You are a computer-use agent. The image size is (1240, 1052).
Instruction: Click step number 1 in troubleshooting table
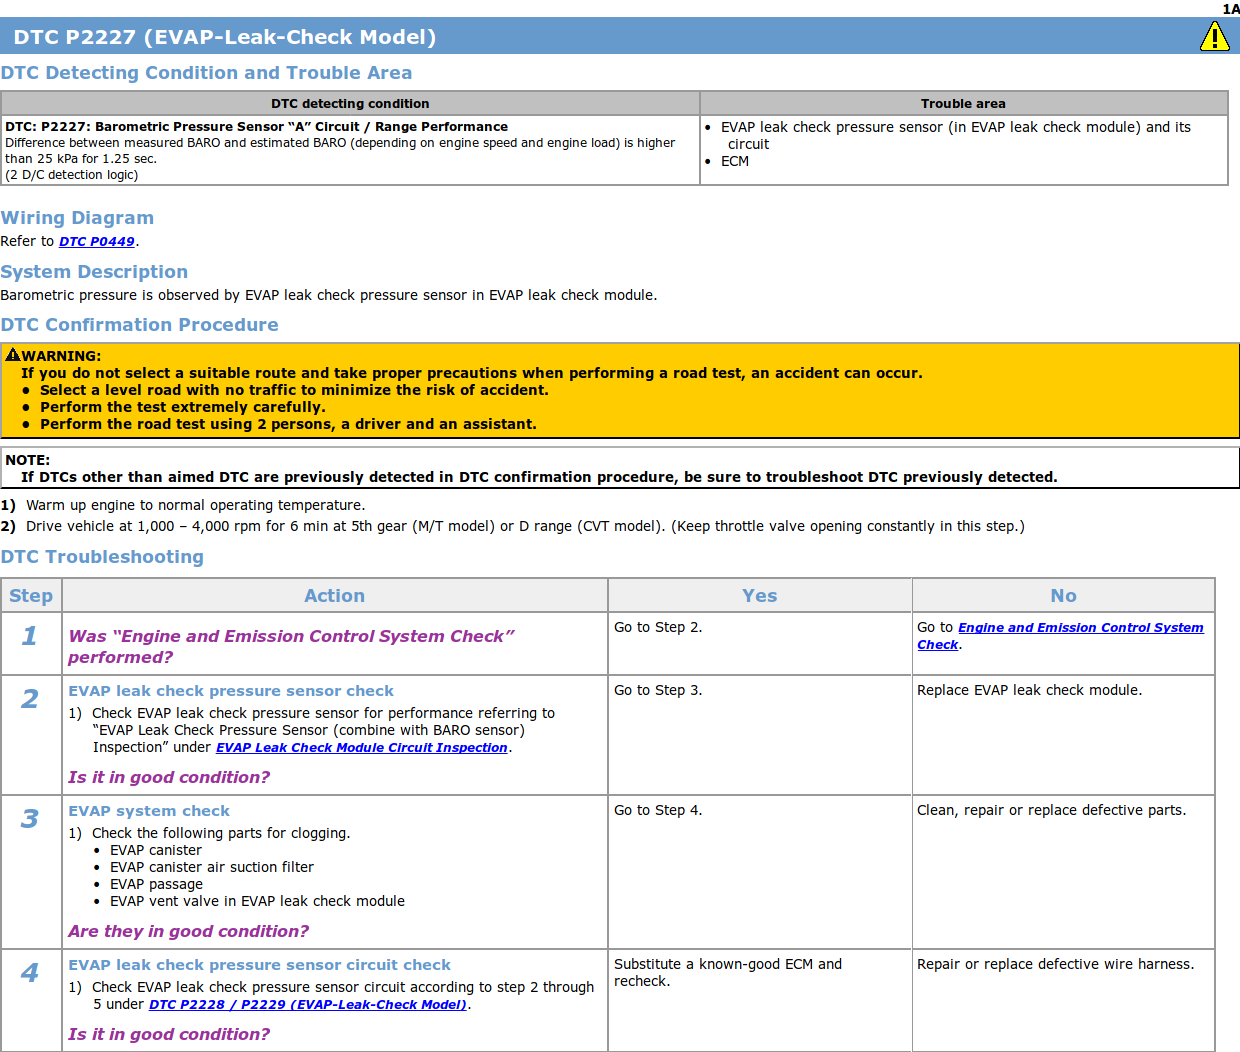(x=30, y=636)
